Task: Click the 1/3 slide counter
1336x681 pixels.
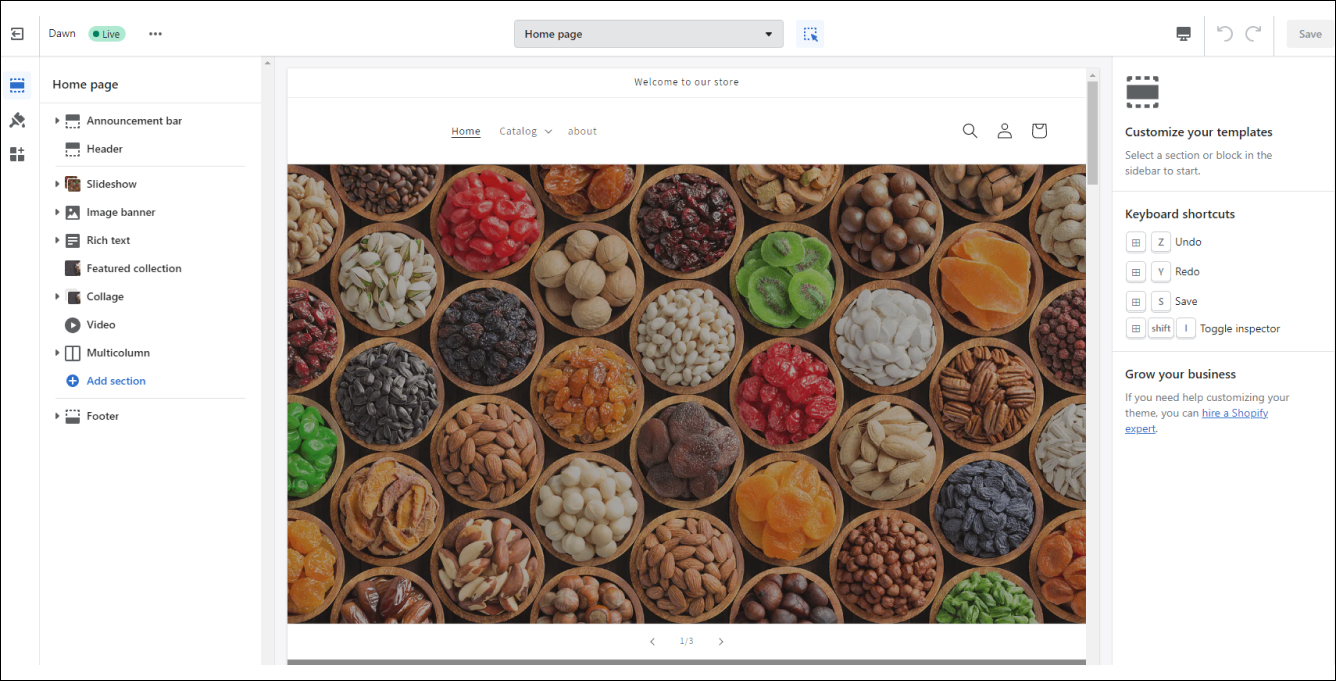Action: (x=686, y=641)
